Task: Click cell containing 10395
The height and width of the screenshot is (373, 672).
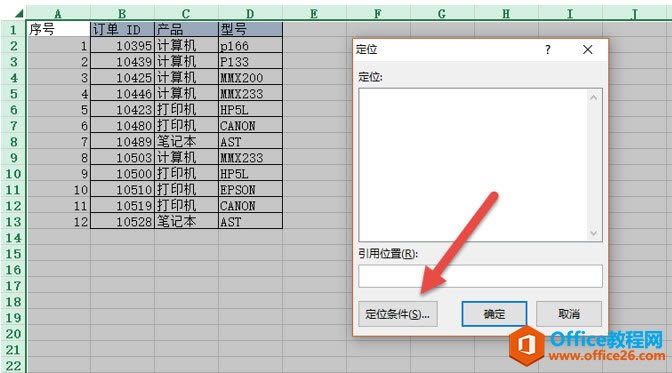Action: point(122,45)
